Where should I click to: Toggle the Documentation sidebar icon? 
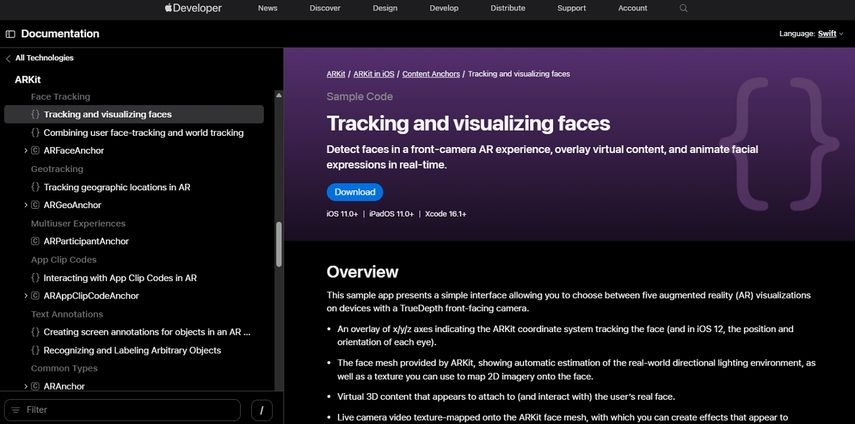point(10,34)
